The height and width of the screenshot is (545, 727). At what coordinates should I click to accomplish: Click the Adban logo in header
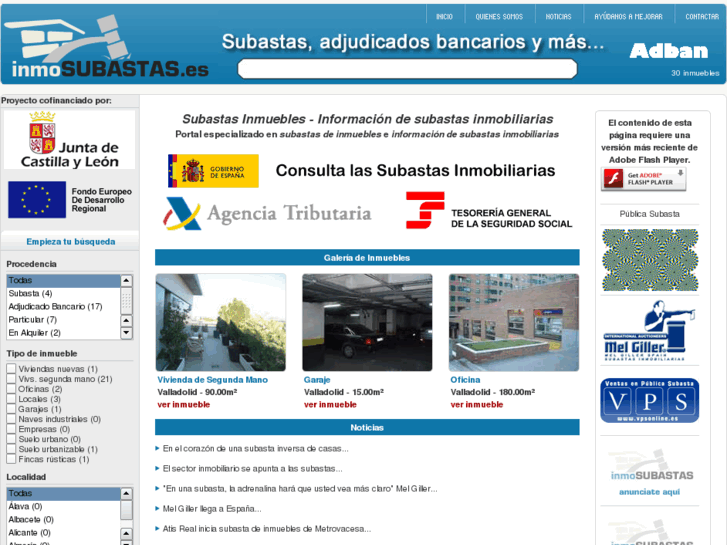click(x=669, y=51)
